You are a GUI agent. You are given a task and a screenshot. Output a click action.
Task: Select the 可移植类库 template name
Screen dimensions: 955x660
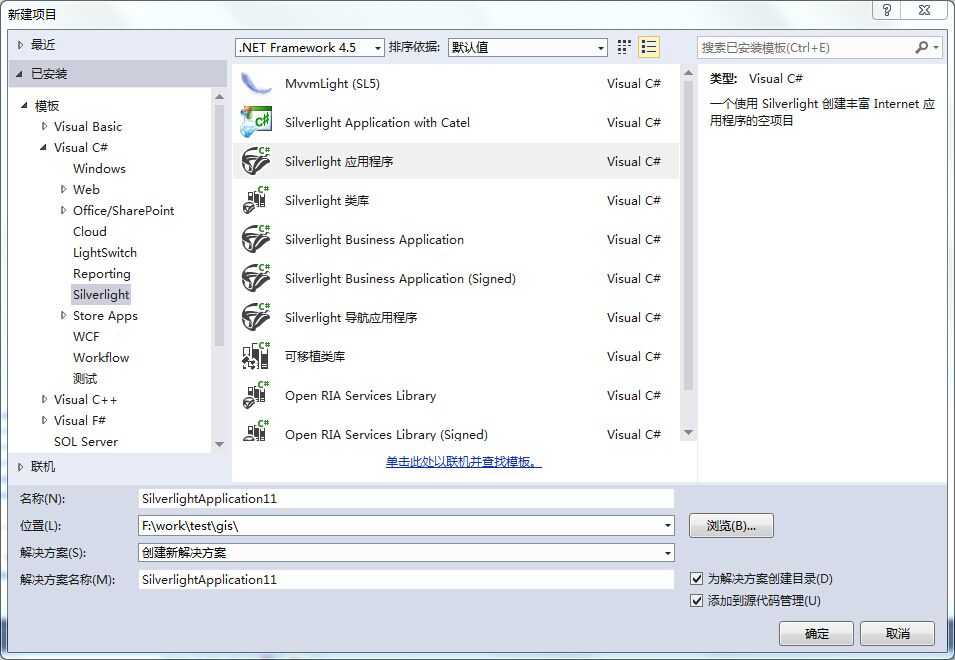click(x=315, y=356)
